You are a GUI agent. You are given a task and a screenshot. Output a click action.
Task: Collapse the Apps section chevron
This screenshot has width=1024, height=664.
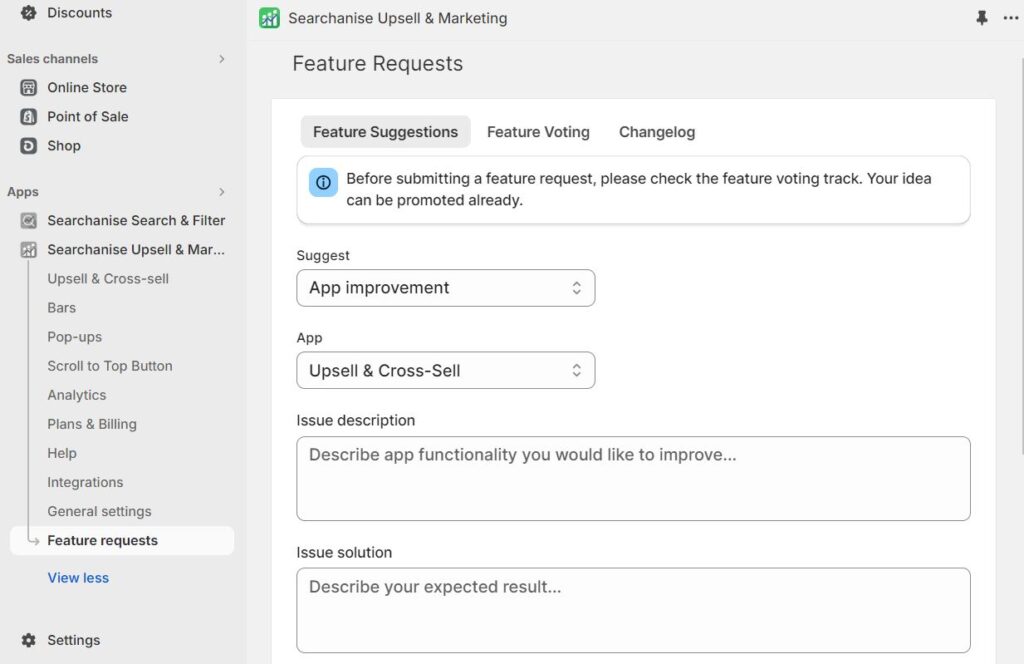[x=222, y=192]
